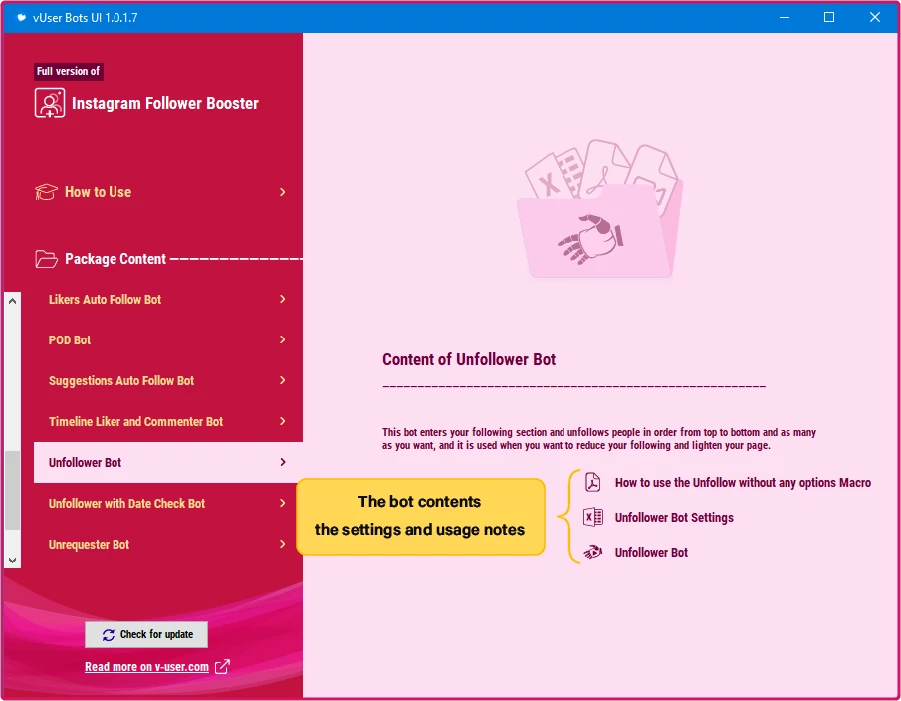The image size is (901, 701).
Task: Click the graduation cap How to Use icon
Action: point(46,192)
